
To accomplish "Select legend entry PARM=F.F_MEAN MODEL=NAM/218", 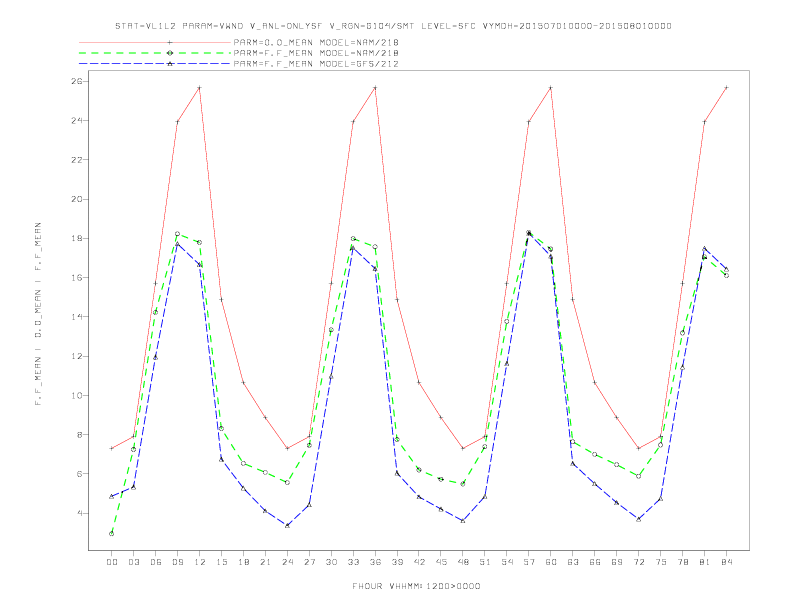I will [316, 53].
